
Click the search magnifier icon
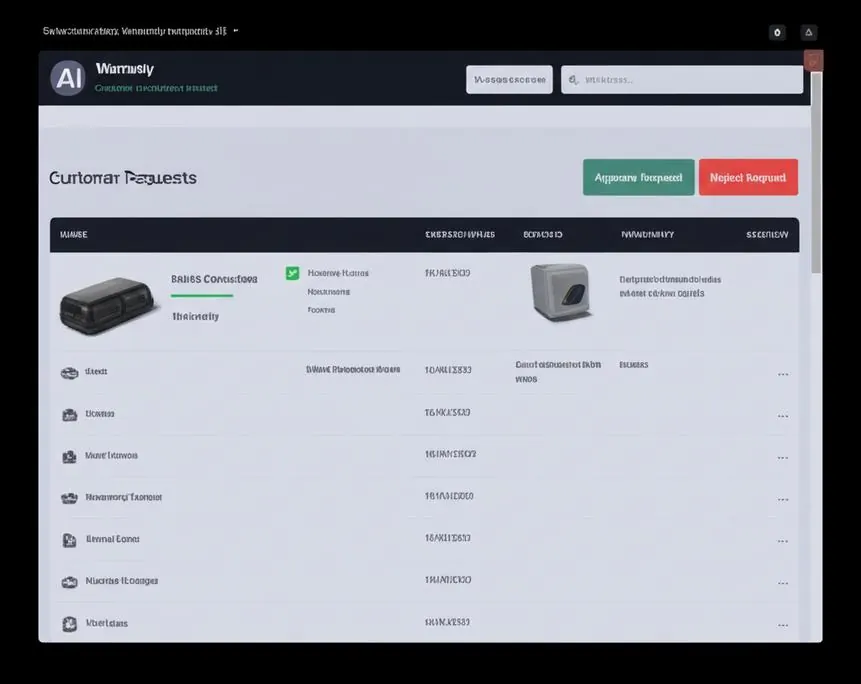click(x=573, y=80)
